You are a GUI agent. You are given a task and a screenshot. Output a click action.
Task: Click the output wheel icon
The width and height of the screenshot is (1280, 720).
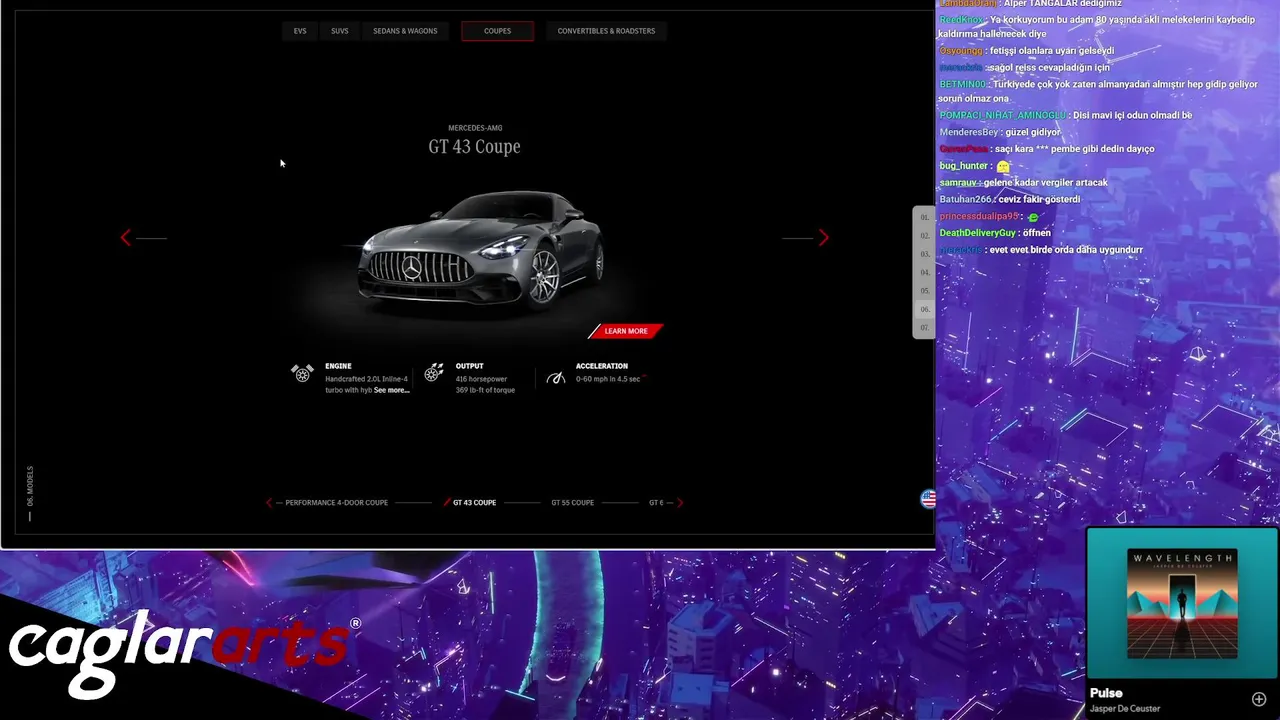tap(434, 373)
